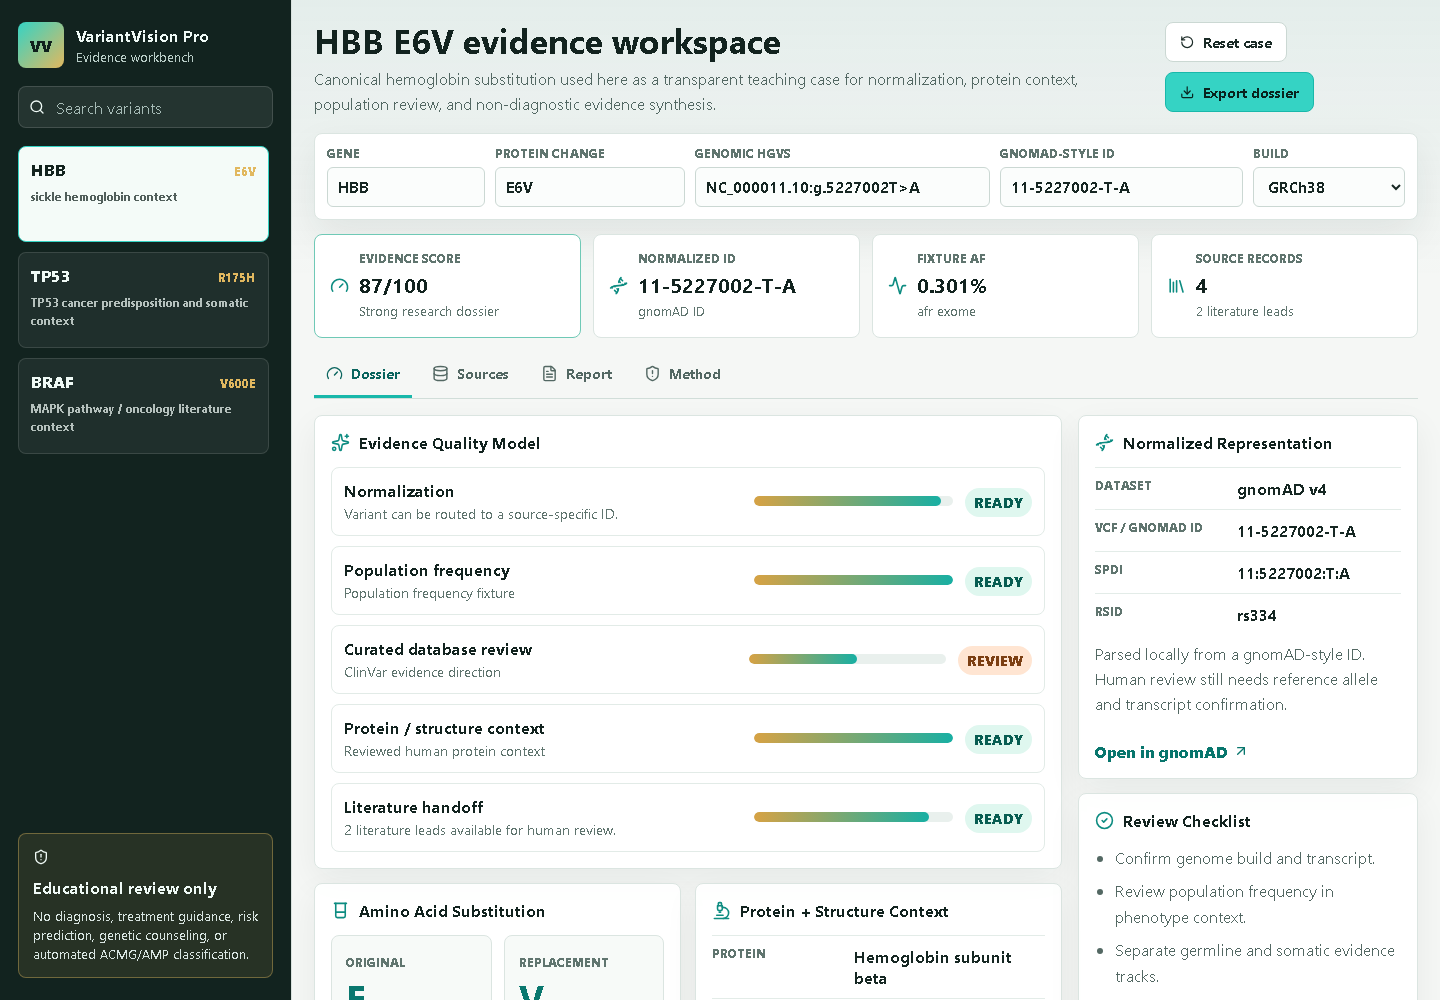Click the icon beside Normalized ID 11-5227002-T-A
Screen dimensions: 1440x1000
pos(618,286)
